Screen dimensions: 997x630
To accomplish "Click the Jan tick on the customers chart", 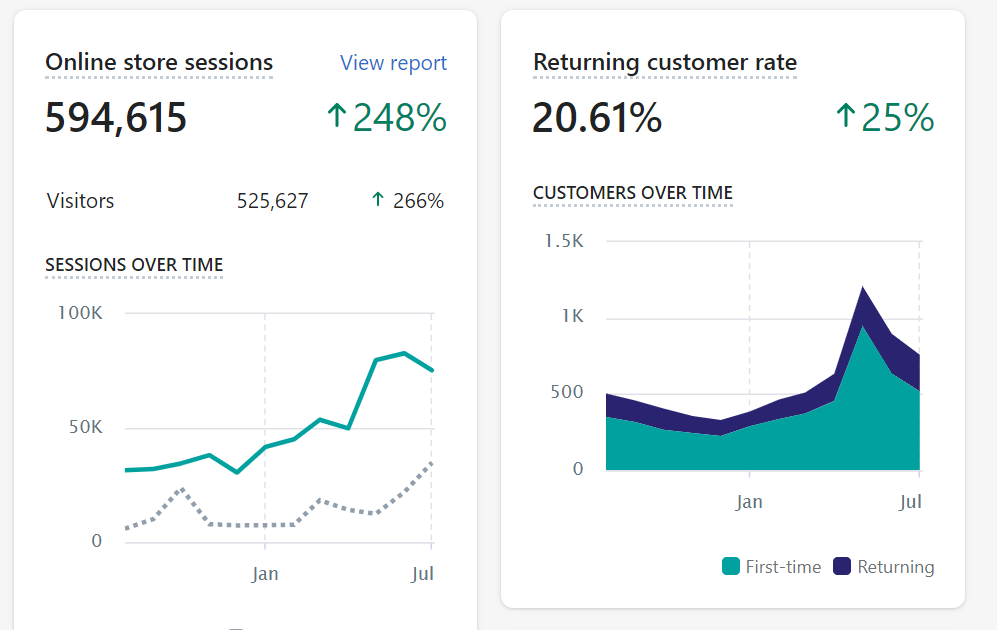I will [749, 502].
